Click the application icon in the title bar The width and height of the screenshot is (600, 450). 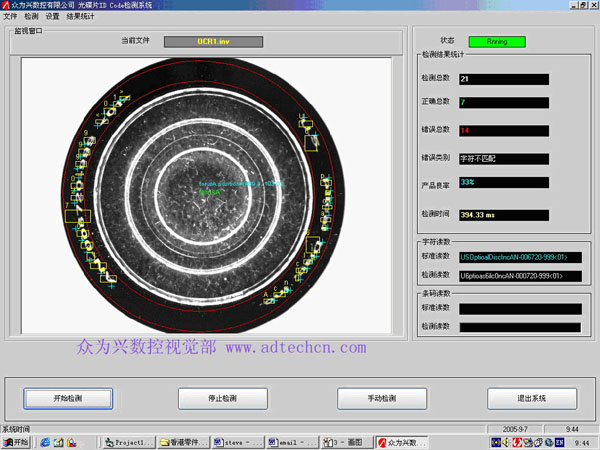(x=5, y=5)
